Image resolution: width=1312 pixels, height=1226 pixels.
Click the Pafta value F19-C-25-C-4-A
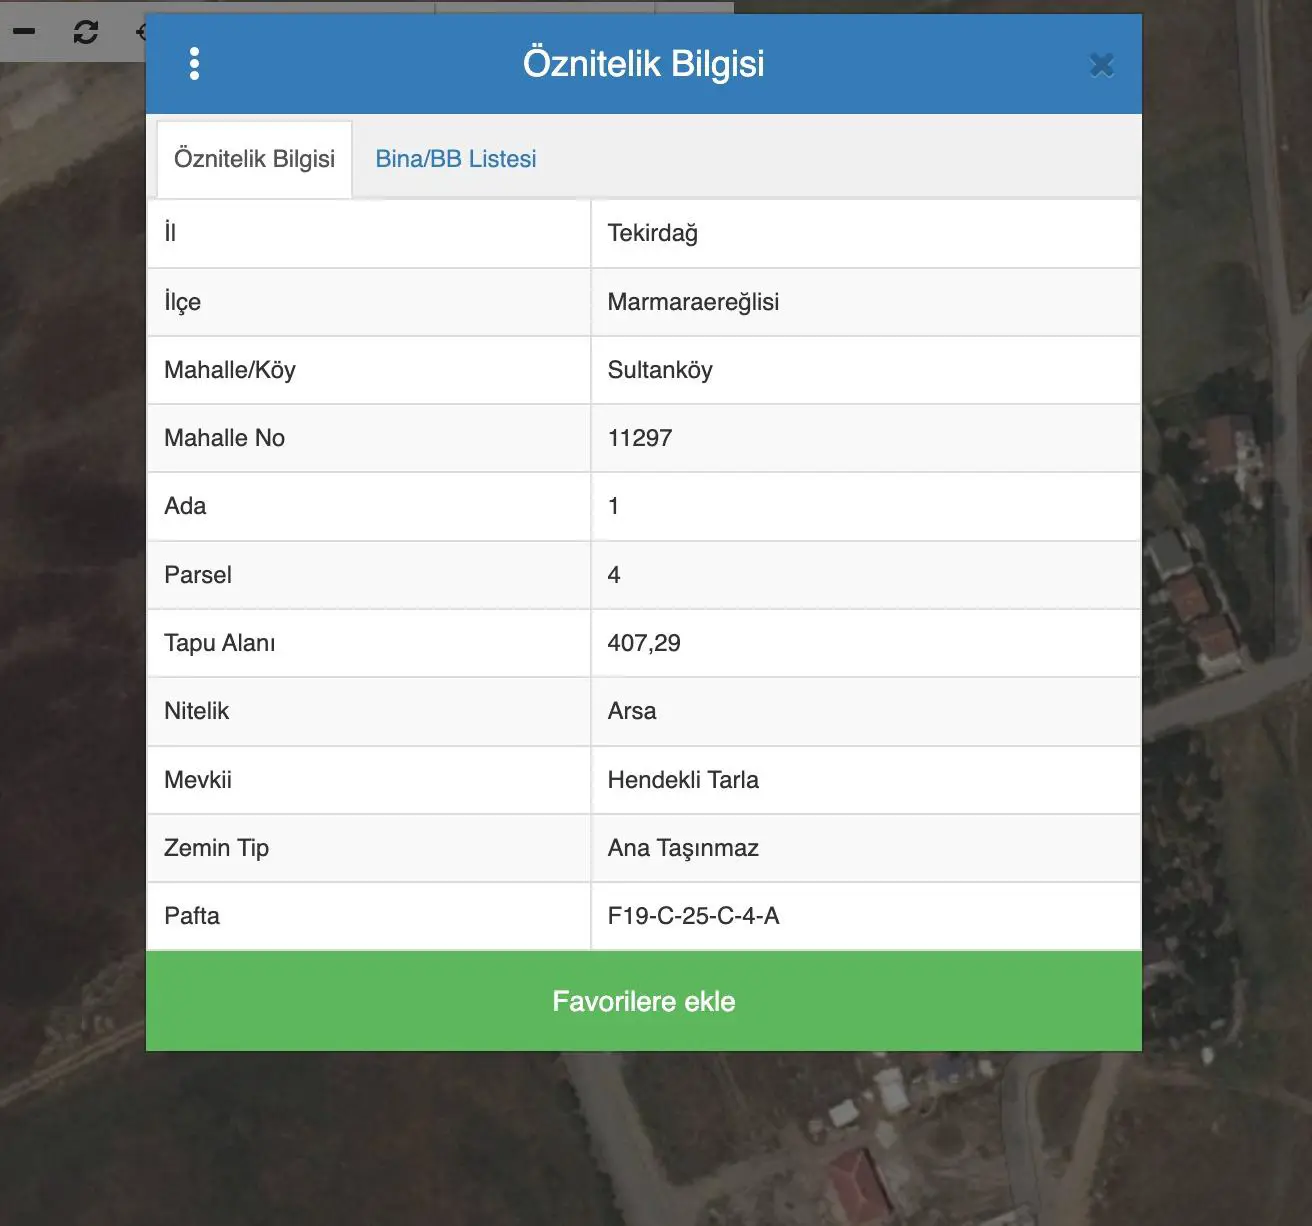pyautogui.click(x=693, y=916)
